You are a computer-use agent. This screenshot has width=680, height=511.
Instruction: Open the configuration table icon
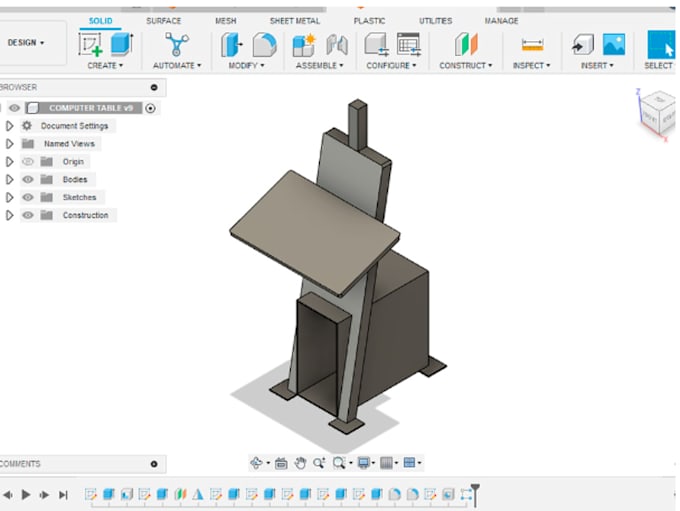(409, 44)
